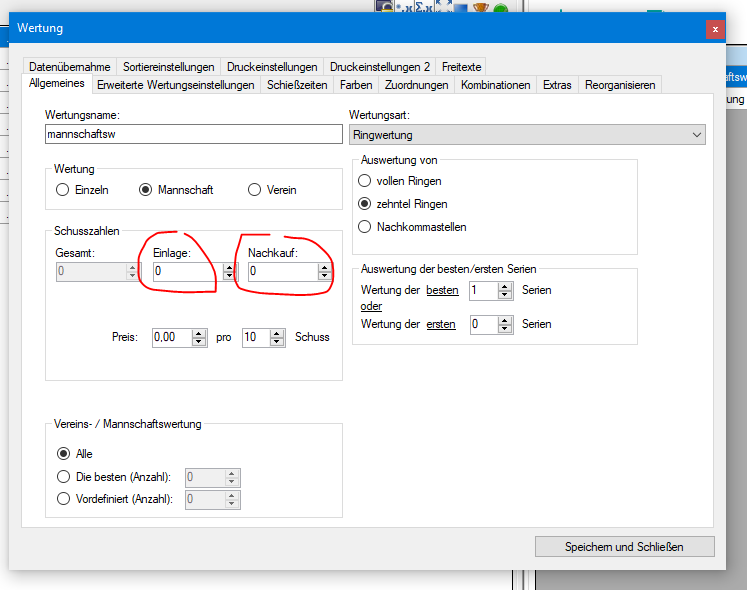Image resolution: width=747 pixels, height=590 pixels.
Task: Click into the Wertungsname text field
Action: (194, 134)
